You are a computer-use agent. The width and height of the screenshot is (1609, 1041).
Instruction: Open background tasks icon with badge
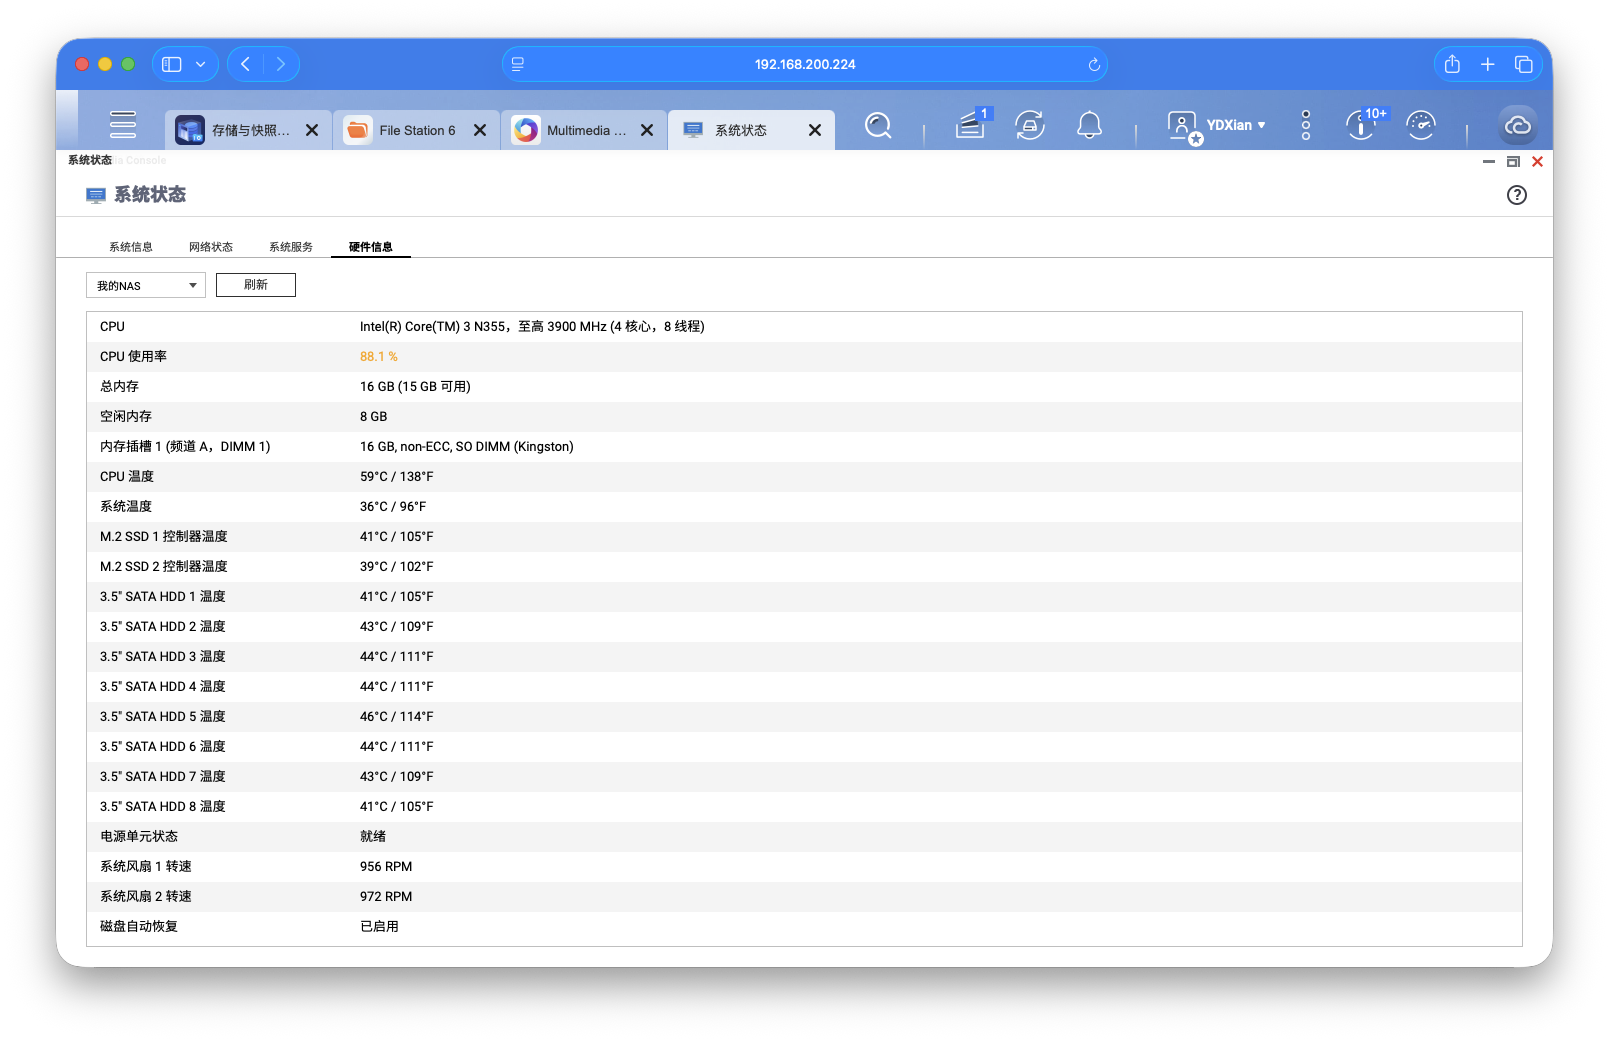pos(970,125)
